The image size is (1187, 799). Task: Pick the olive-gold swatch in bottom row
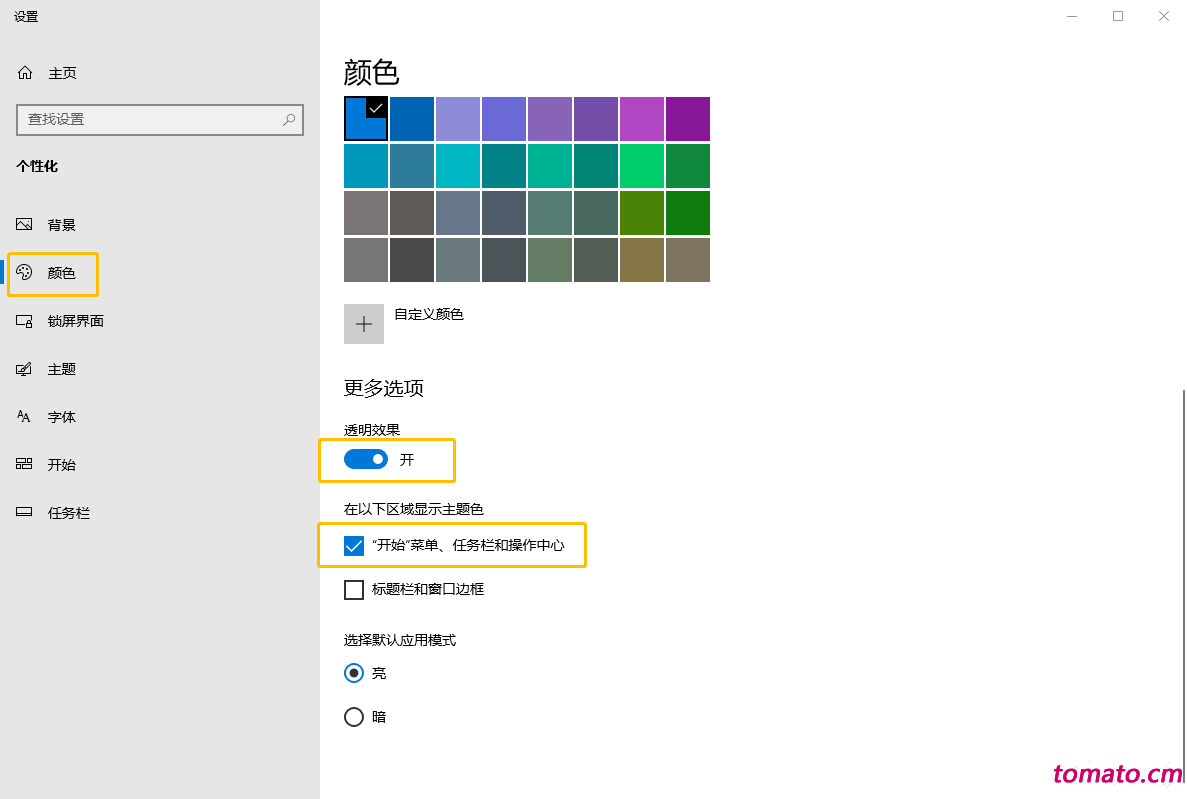coord(642,260)
